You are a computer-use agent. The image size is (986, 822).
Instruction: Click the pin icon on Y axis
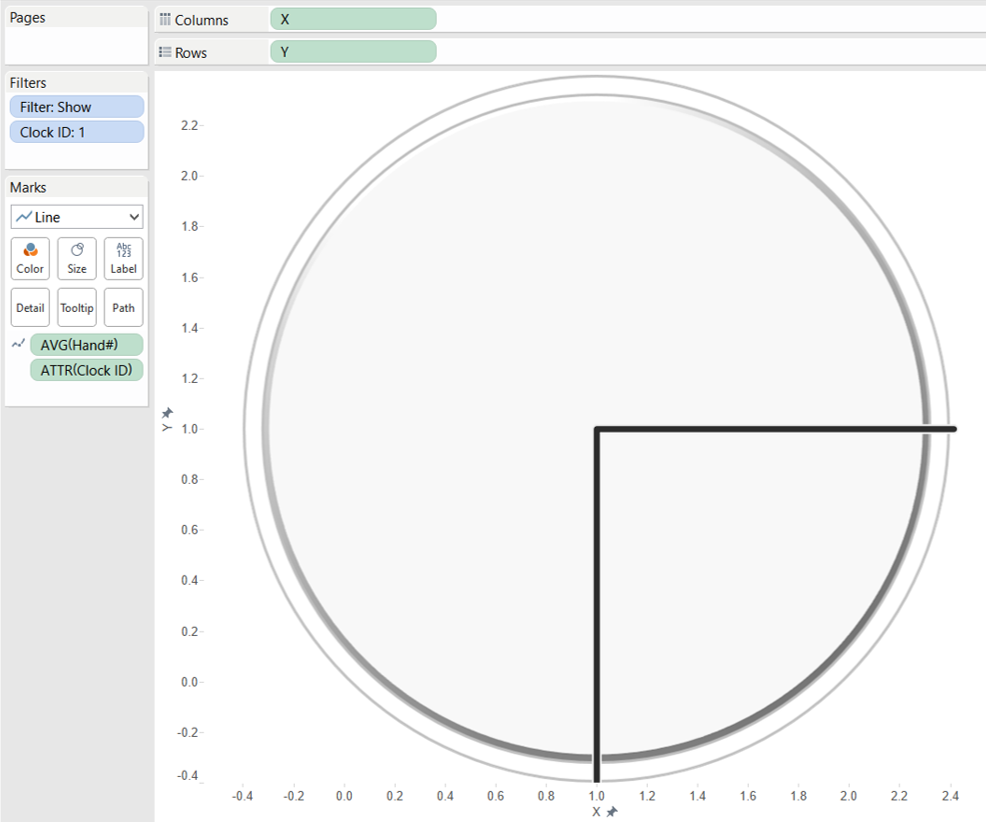pos(167,413)
